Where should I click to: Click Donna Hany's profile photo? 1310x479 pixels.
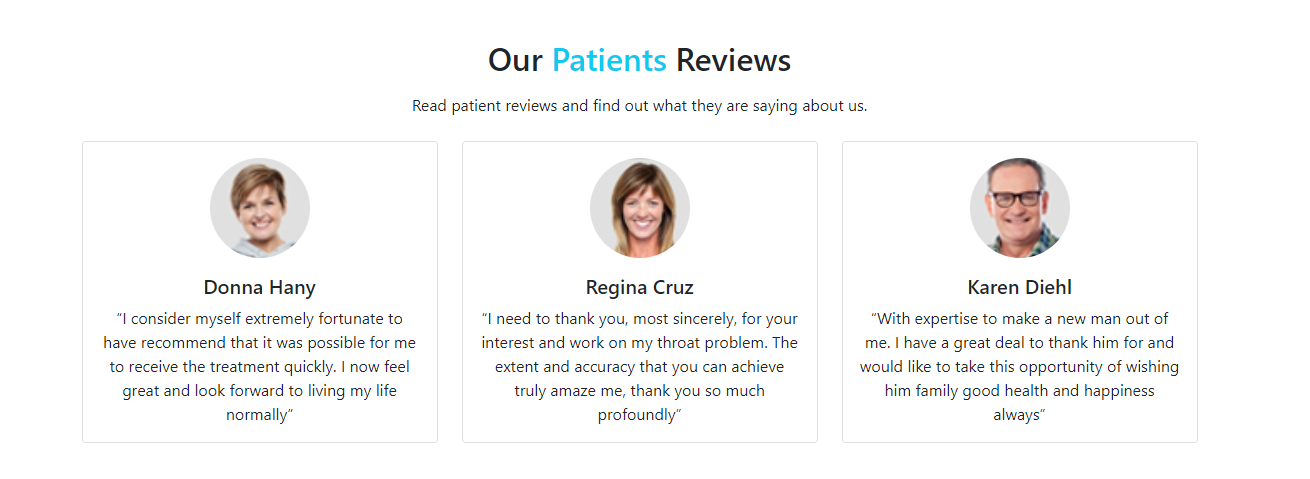tap(260, 208)
